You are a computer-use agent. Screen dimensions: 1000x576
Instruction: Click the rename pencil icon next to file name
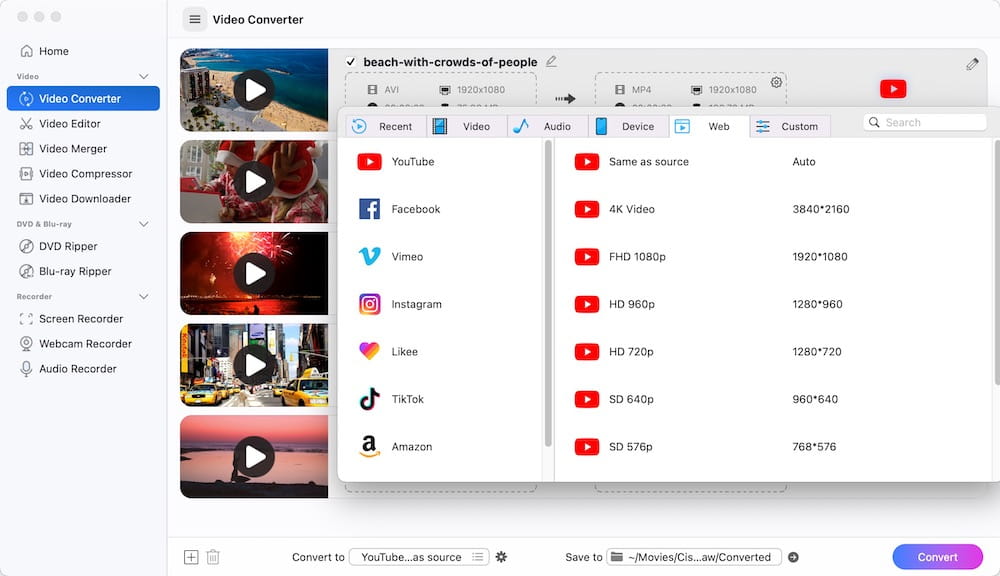(551, 61)
